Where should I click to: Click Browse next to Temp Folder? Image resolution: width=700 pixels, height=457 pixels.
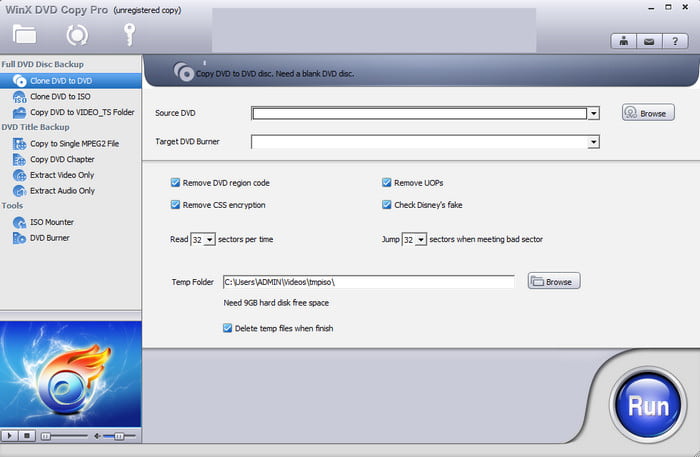554,281
